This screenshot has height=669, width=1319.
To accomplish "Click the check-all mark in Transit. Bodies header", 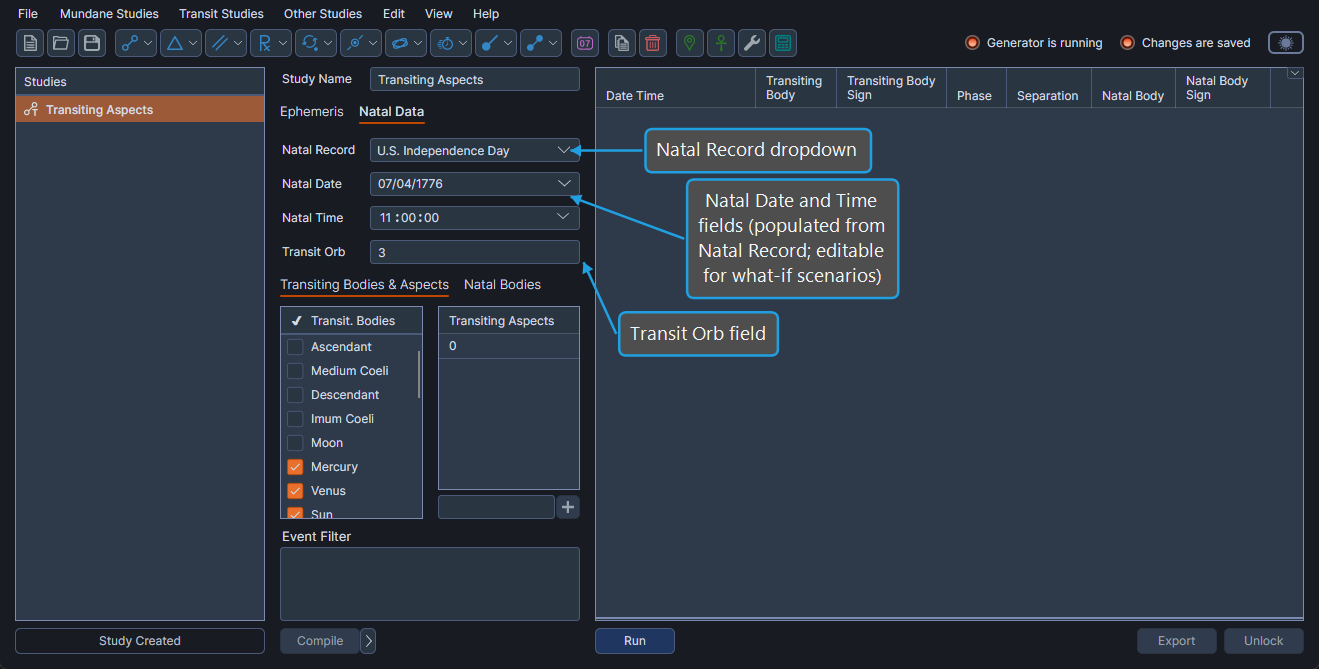I will point(296,321).
